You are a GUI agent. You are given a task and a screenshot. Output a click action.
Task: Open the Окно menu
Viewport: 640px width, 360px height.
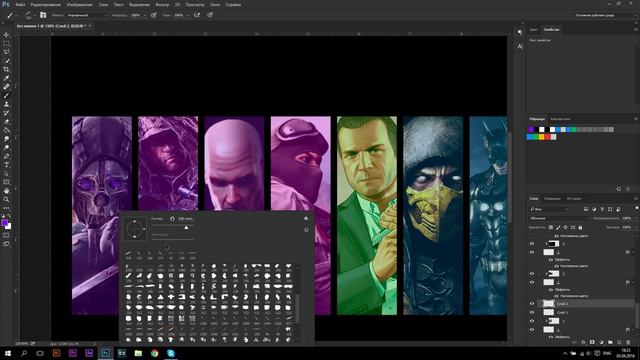[x=215, y=4]
